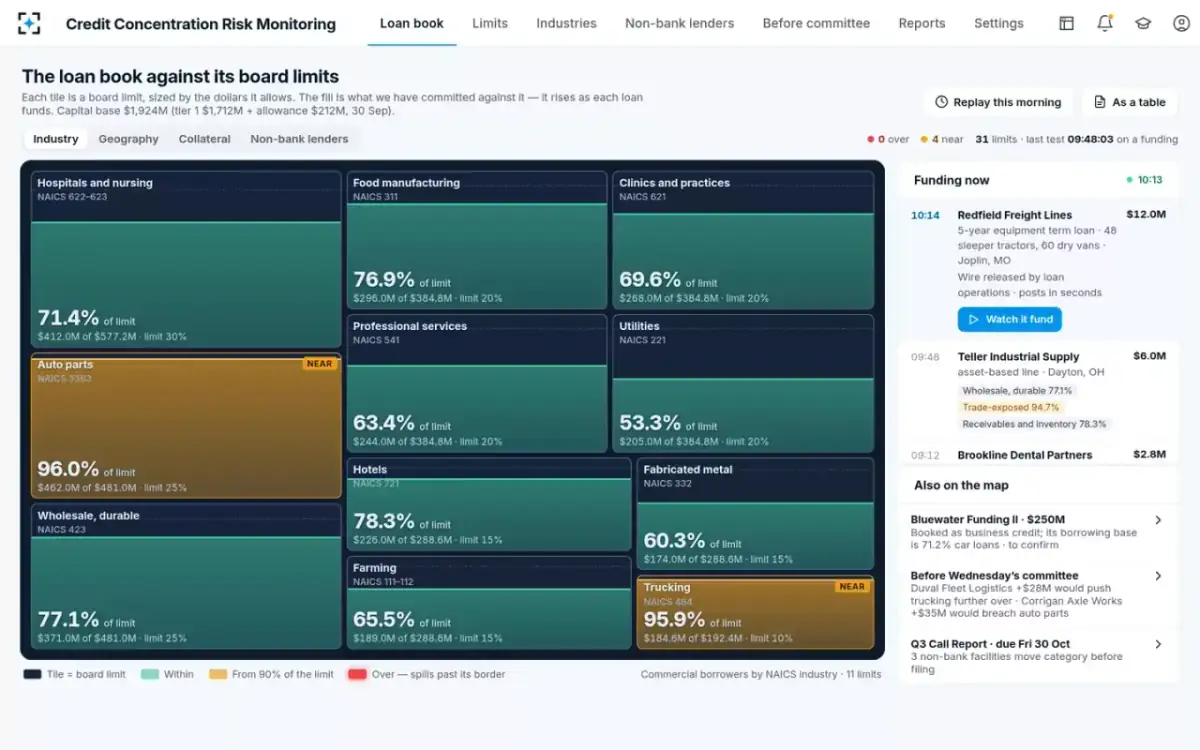The height and width of the screenshot is (750, 1200).
Task: Open Hotels tile
Action: pyautogui.click(x=489, y=505)
